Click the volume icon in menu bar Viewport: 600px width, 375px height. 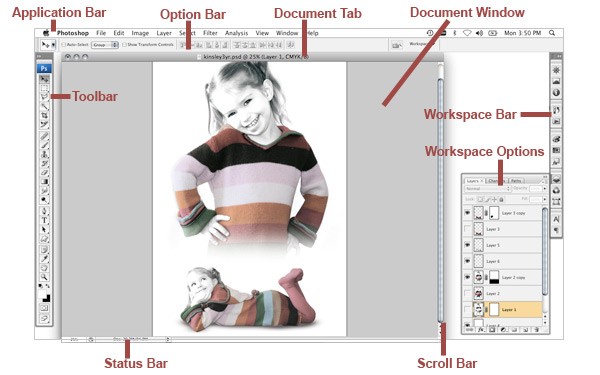[x=479, y=33]
